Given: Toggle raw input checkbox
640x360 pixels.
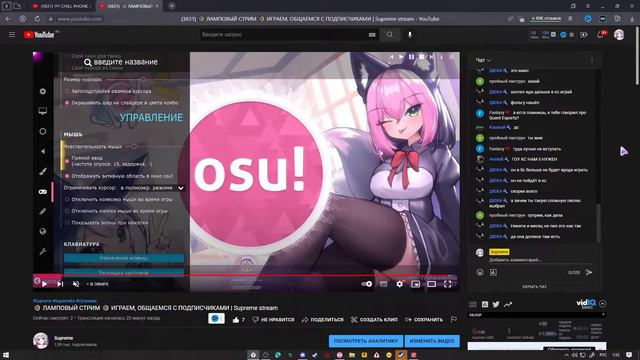Looking at the screenshot, I should tap(67, 160).
